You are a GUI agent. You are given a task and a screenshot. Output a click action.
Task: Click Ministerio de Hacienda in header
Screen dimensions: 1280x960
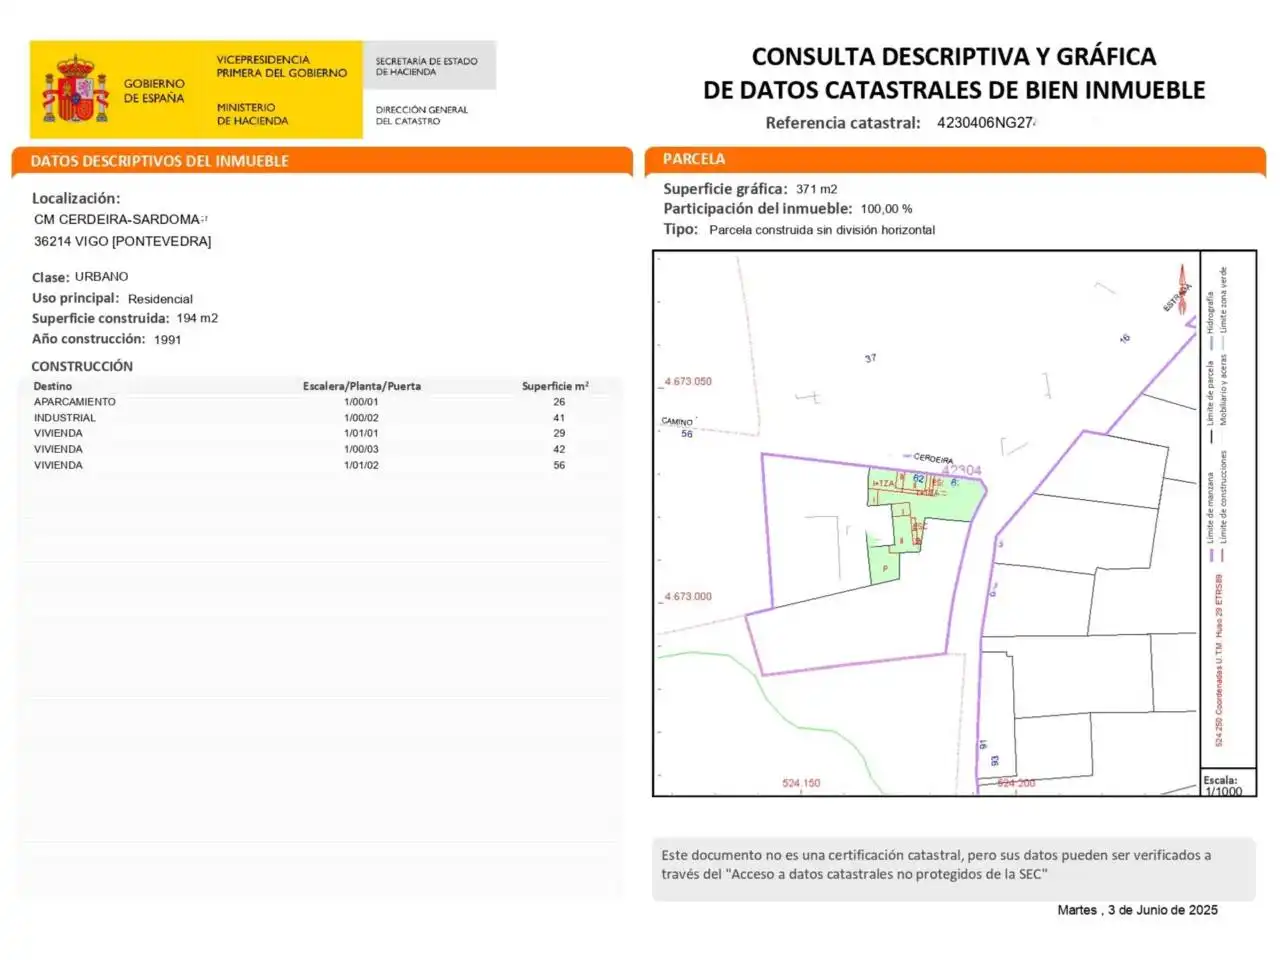coord(252,114)
